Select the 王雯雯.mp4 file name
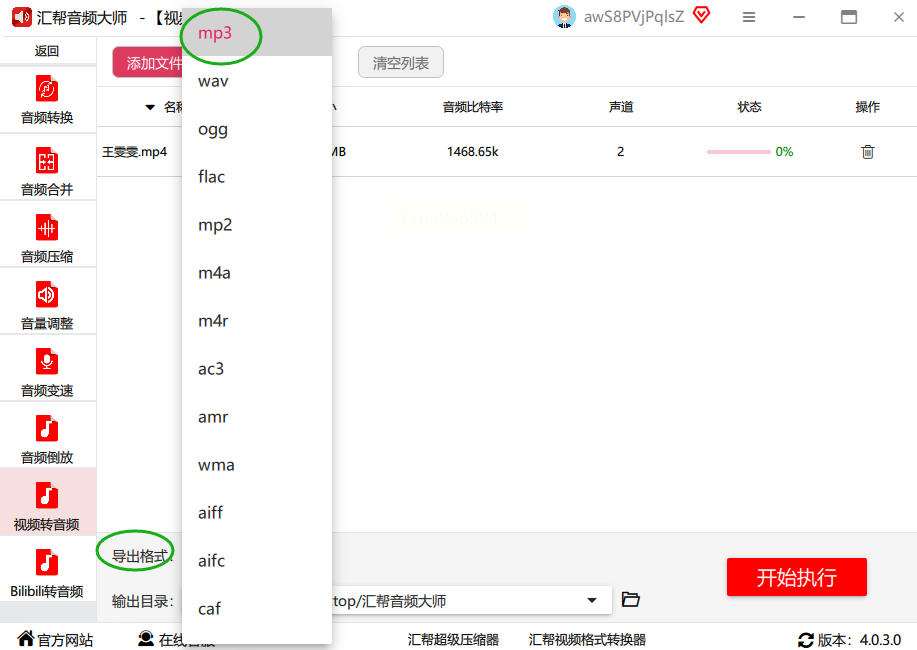 (135, 152)
